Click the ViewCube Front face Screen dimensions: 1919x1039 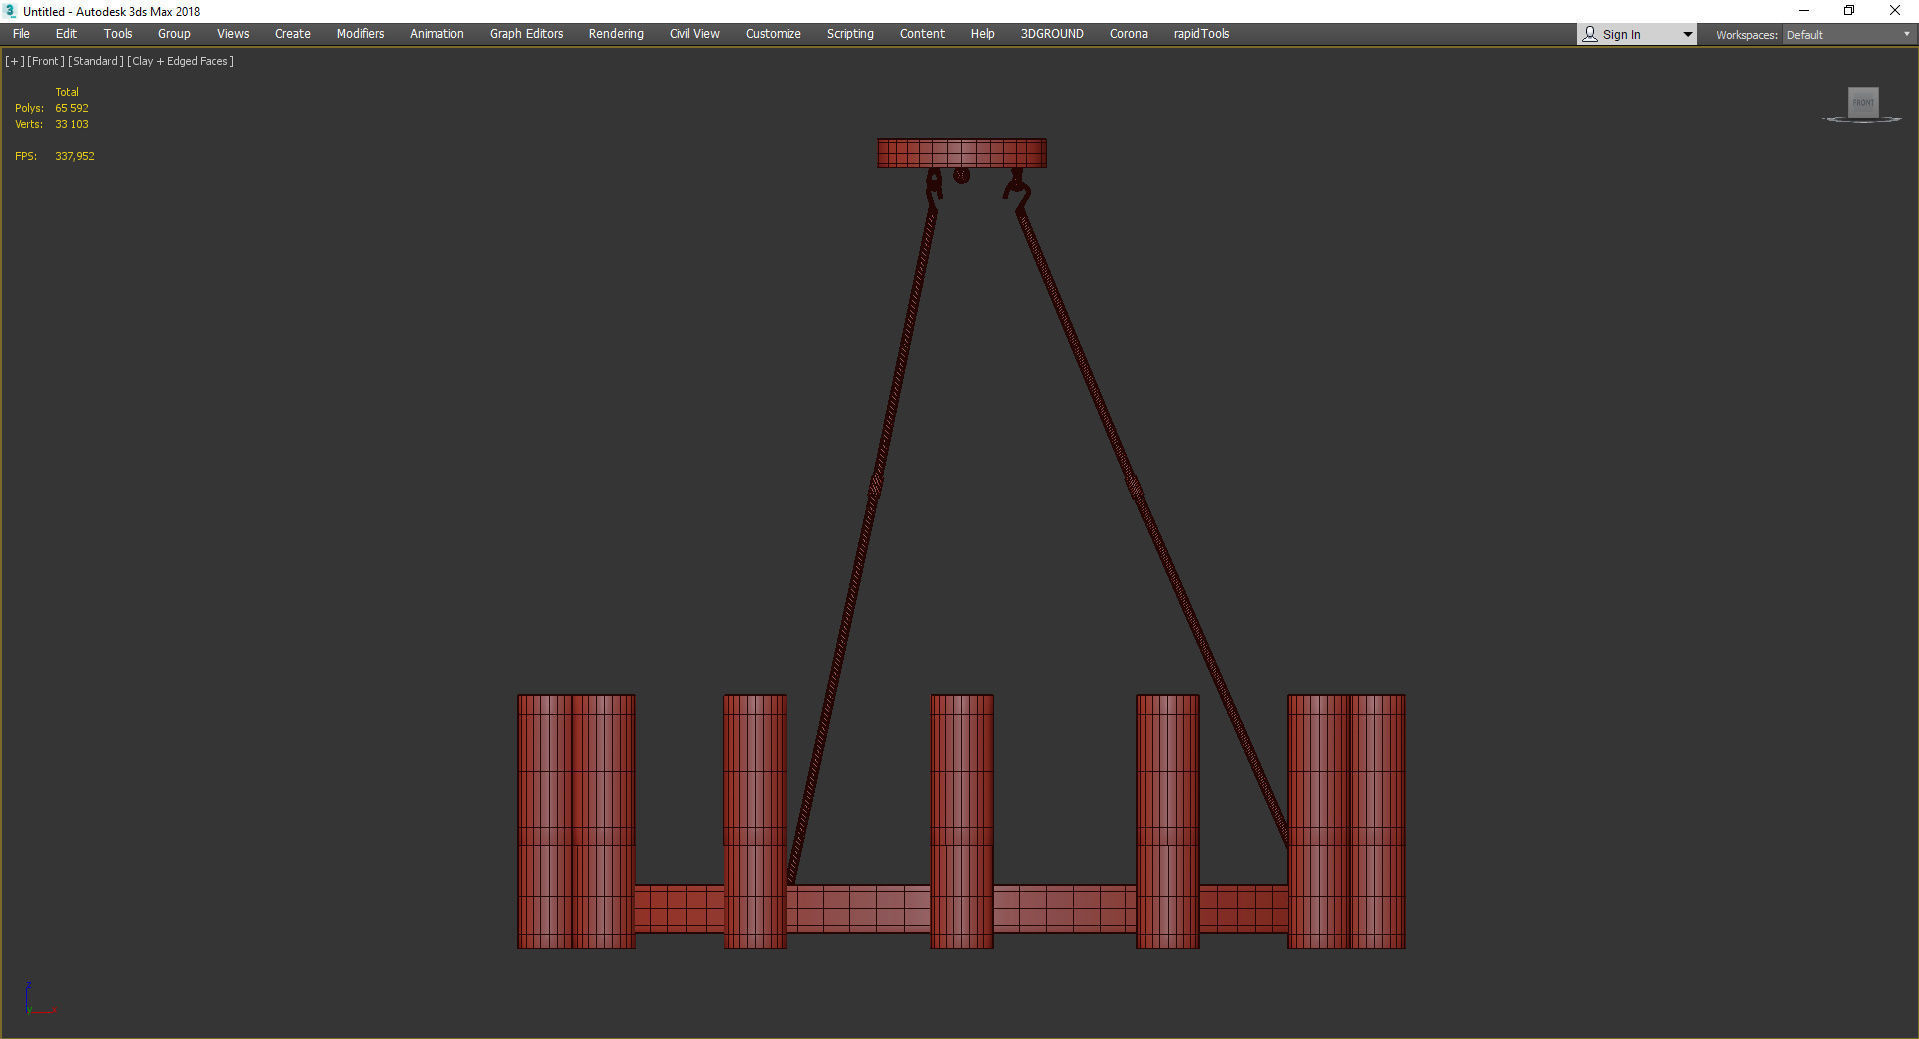click(1863, 102)
